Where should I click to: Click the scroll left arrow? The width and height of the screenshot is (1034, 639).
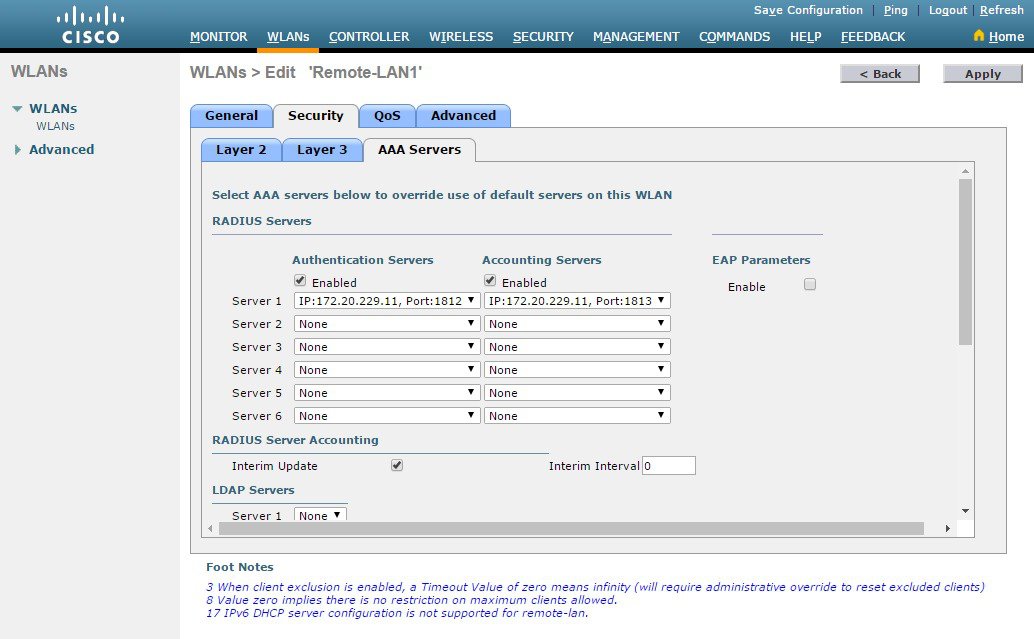coord(210,529)
